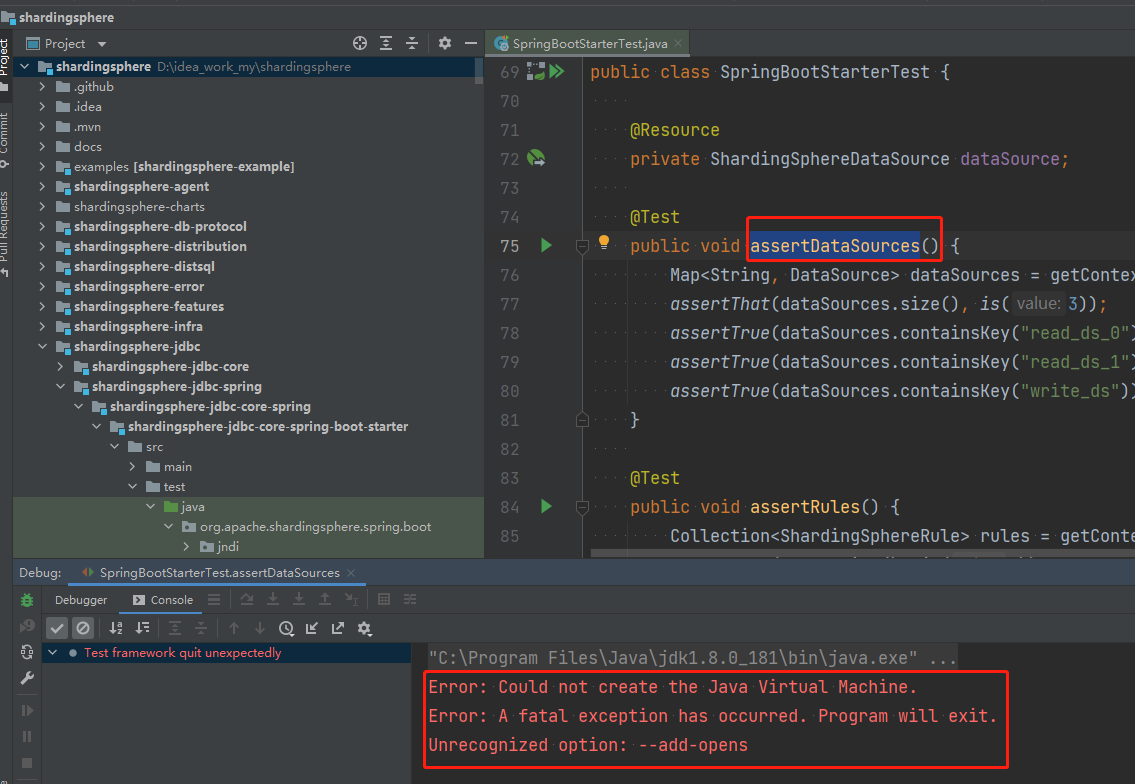This screenshot has height=784, width=1135.
Task: Select SpringBootStarterTest.assertDataSources debug tab
Action: coord(219,573)
